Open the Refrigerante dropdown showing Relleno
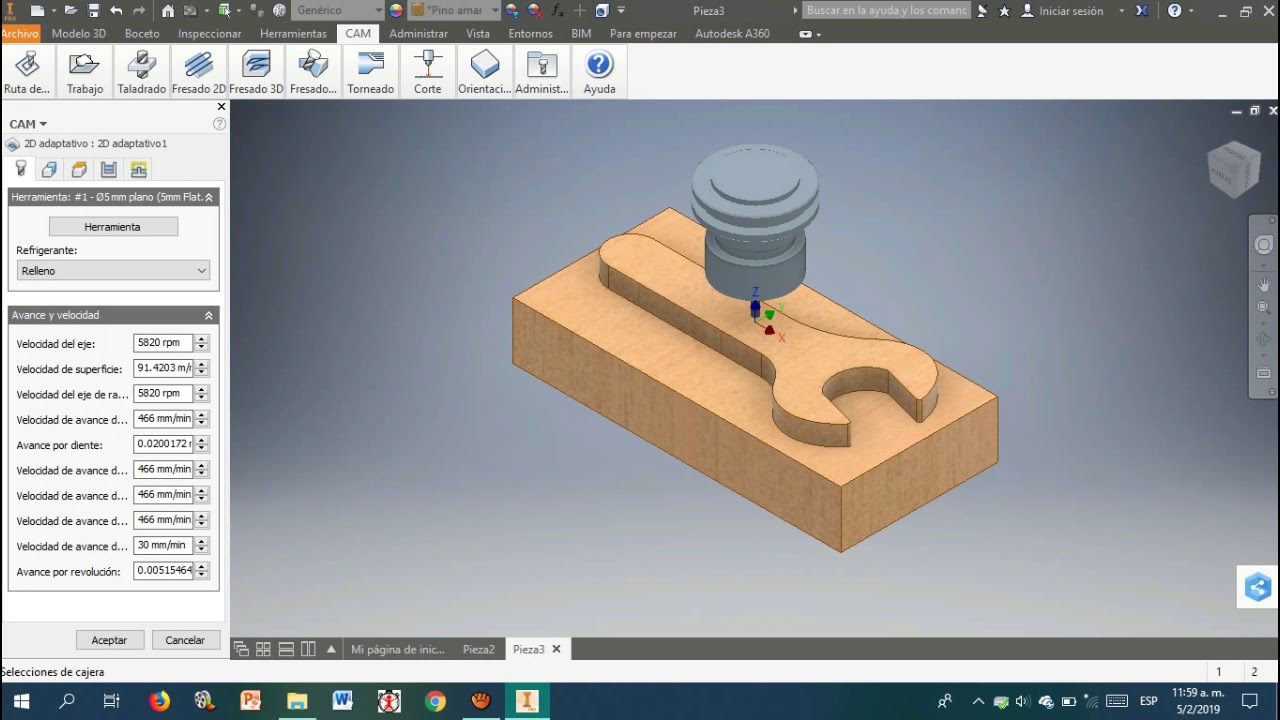 tap(113, 271)
